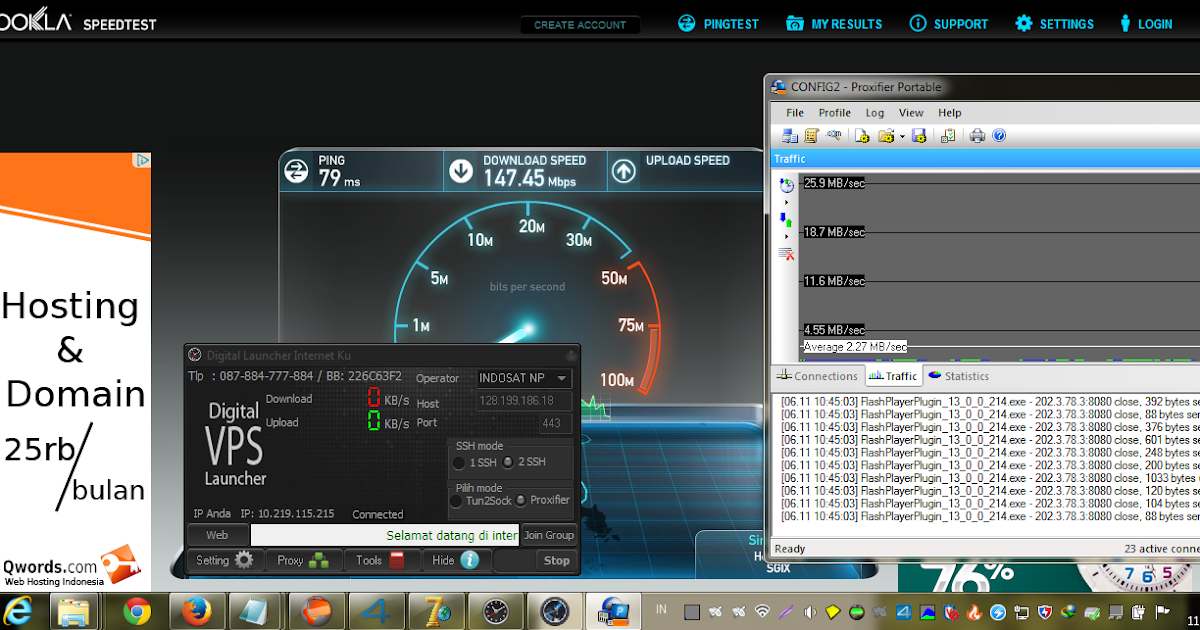Click Hide info button in launcher
The height and width of the screenshot is (630, 1200).
(456, 560)
